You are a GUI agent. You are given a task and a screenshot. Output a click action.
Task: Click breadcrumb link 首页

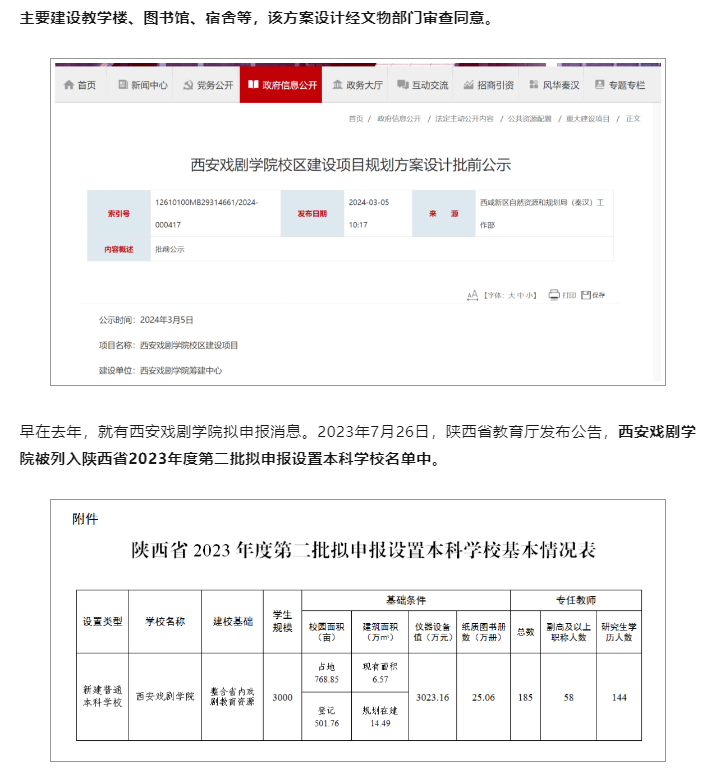point(356,119)
